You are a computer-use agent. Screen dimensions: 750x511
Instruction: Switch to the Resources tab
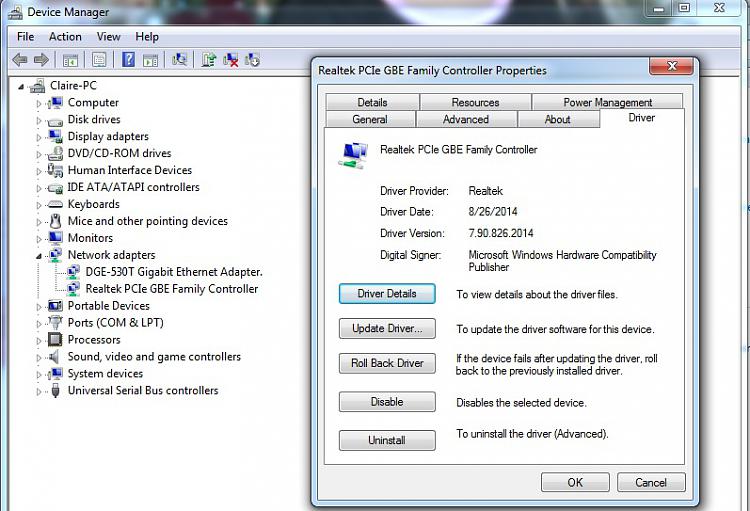point(475,102)
